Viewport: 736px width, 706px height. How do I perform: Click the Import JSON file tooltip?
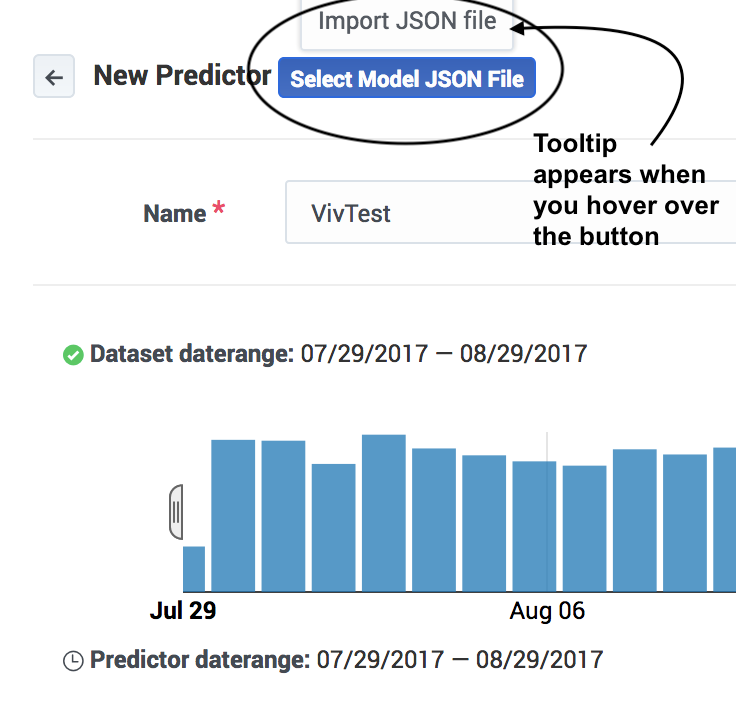(x=407, y=21)
